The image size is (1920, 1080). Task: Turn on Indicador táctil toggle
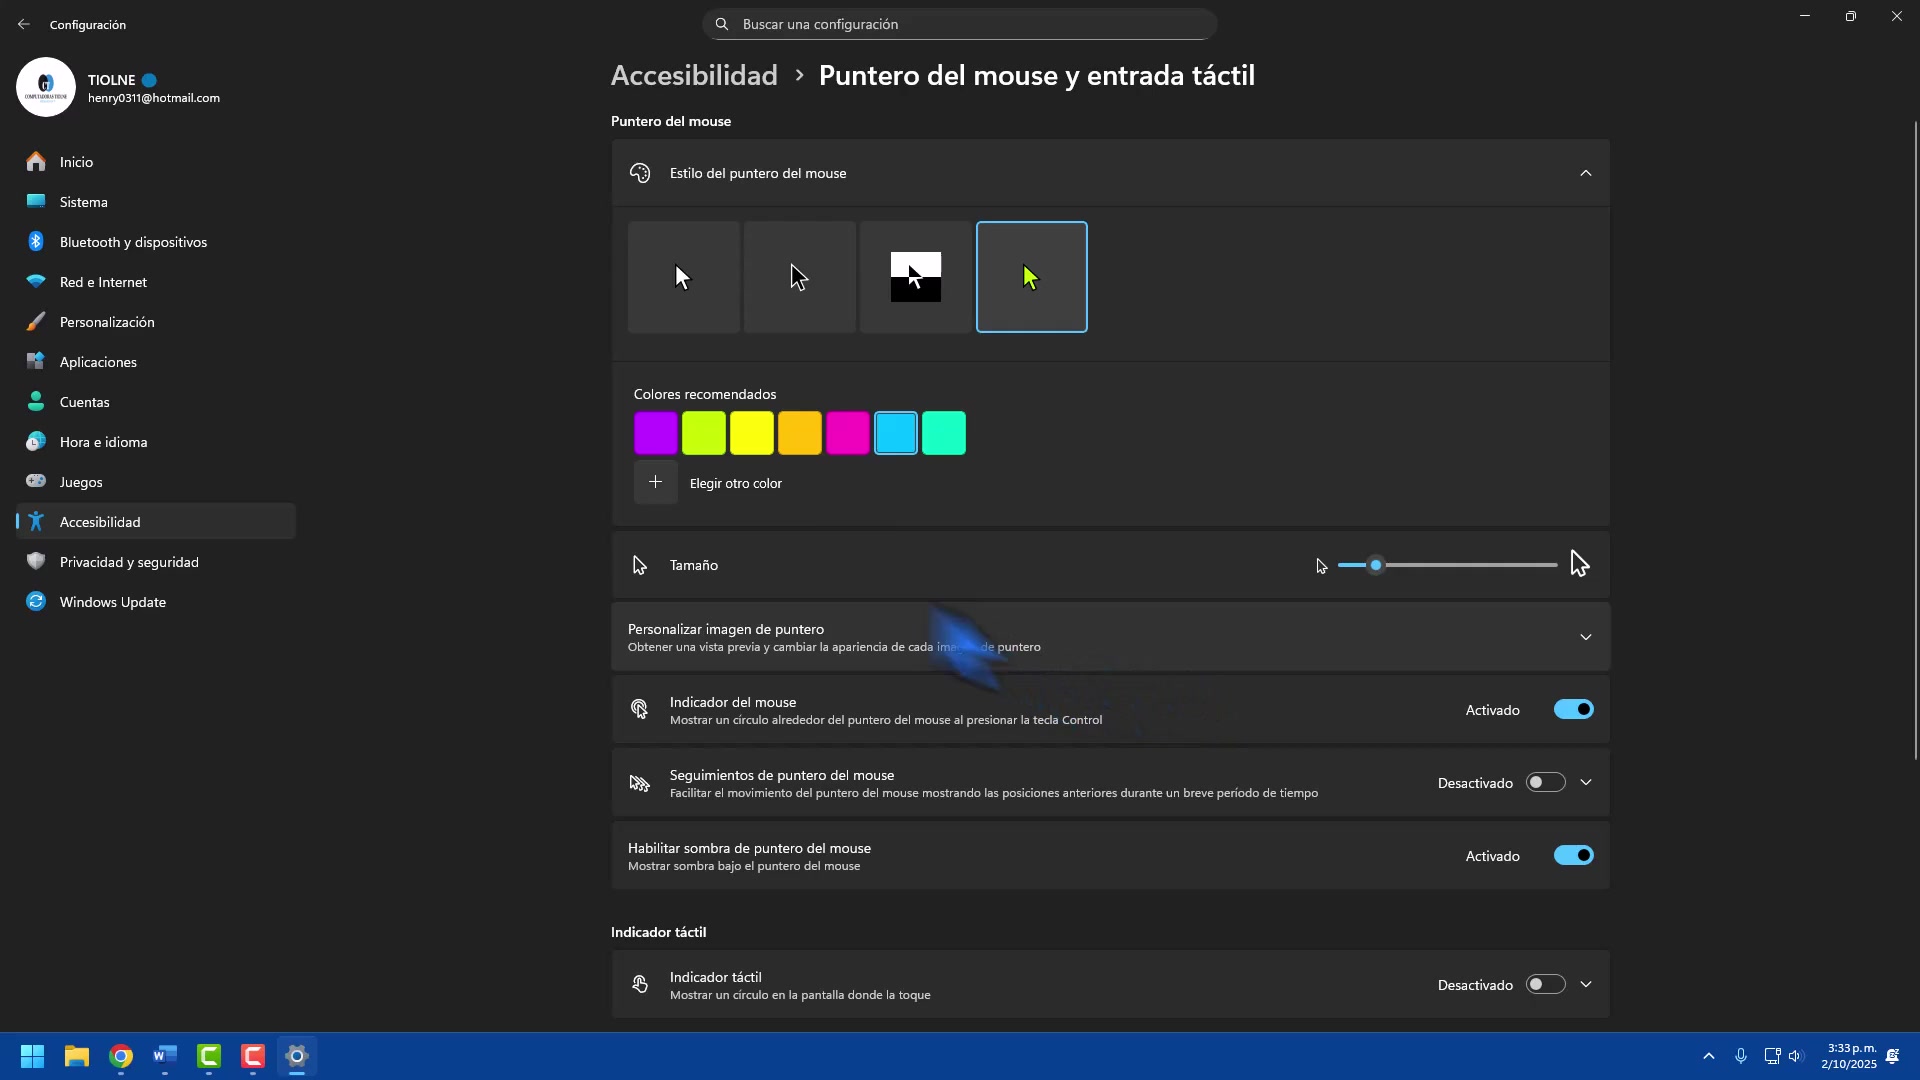1546,984
